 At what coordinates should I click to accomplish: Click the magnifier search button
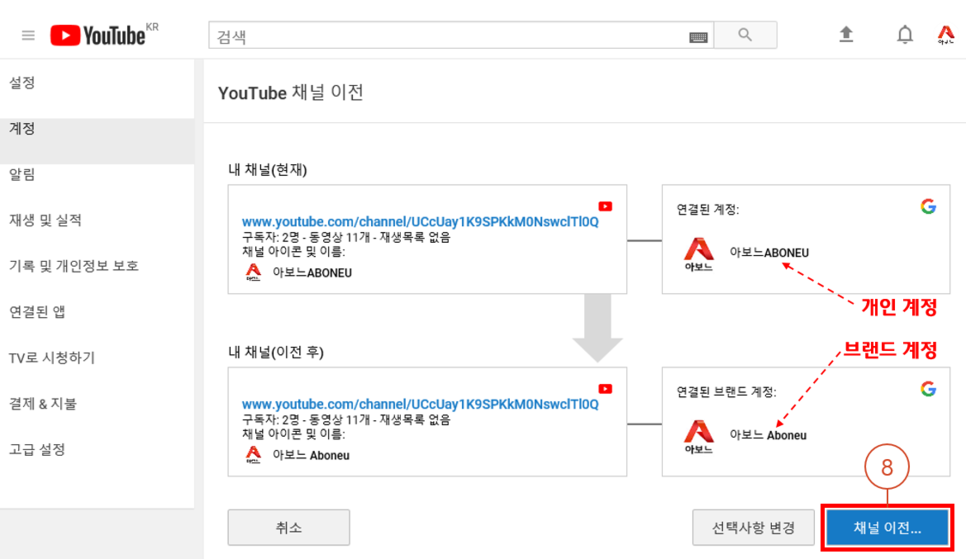tap(745, 35)
